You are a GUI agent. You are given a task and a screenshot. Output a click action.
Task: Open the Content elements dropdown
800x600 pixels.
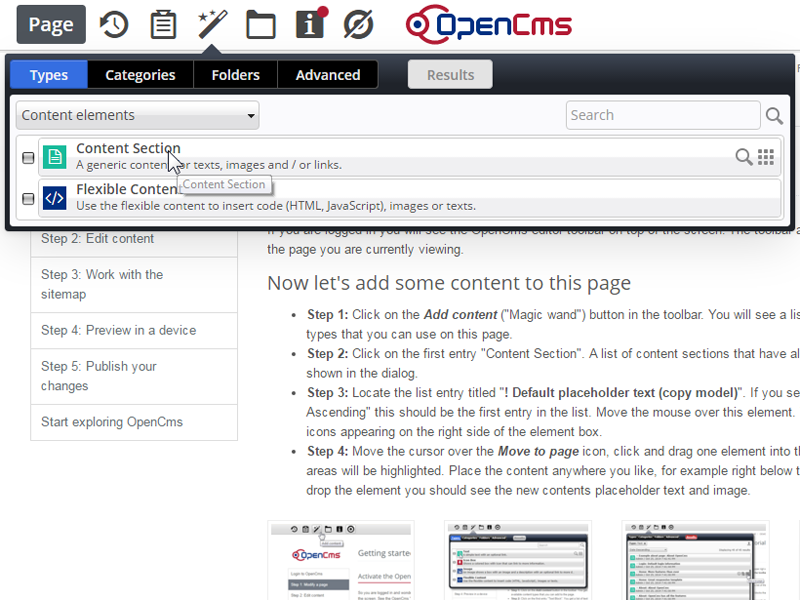pos(137,115)
